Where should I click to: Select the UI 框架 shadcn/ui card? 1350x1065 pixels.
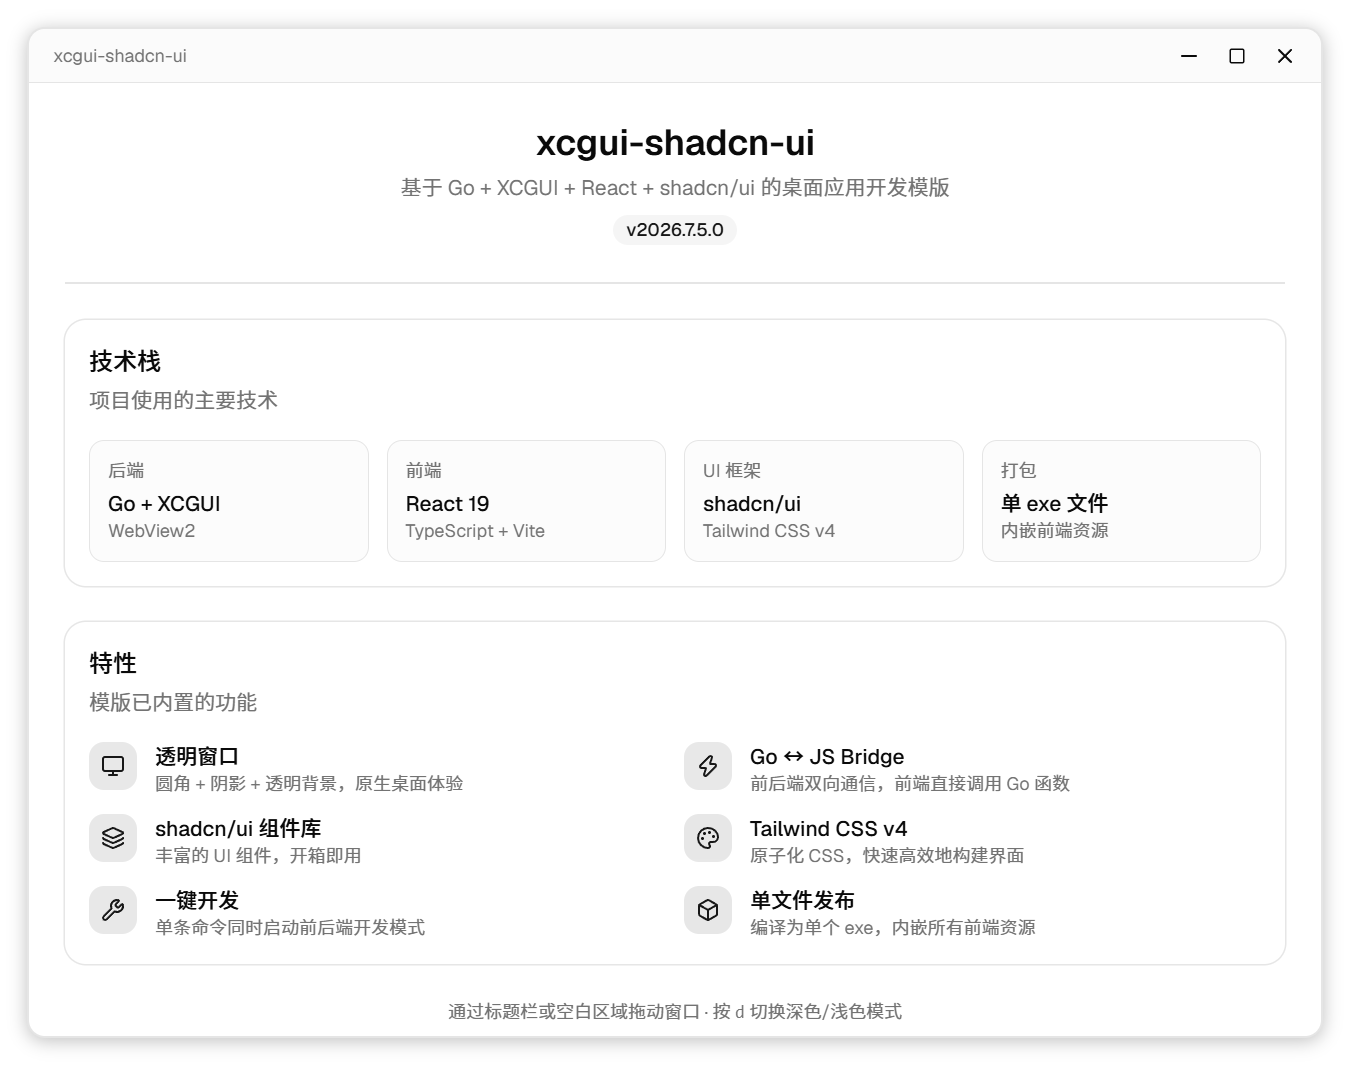coord(824,501)
